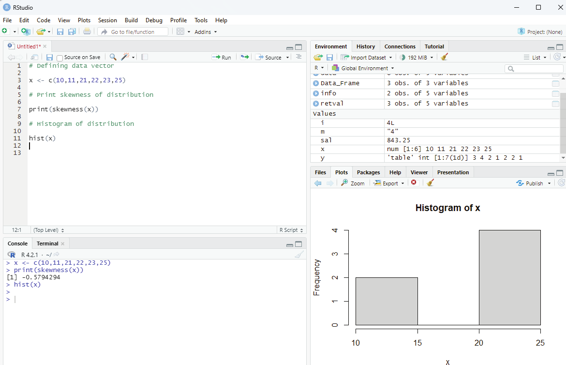566x365 pixels.
Task: Remove current plot with the red X icon
Action: coord(414,183)
